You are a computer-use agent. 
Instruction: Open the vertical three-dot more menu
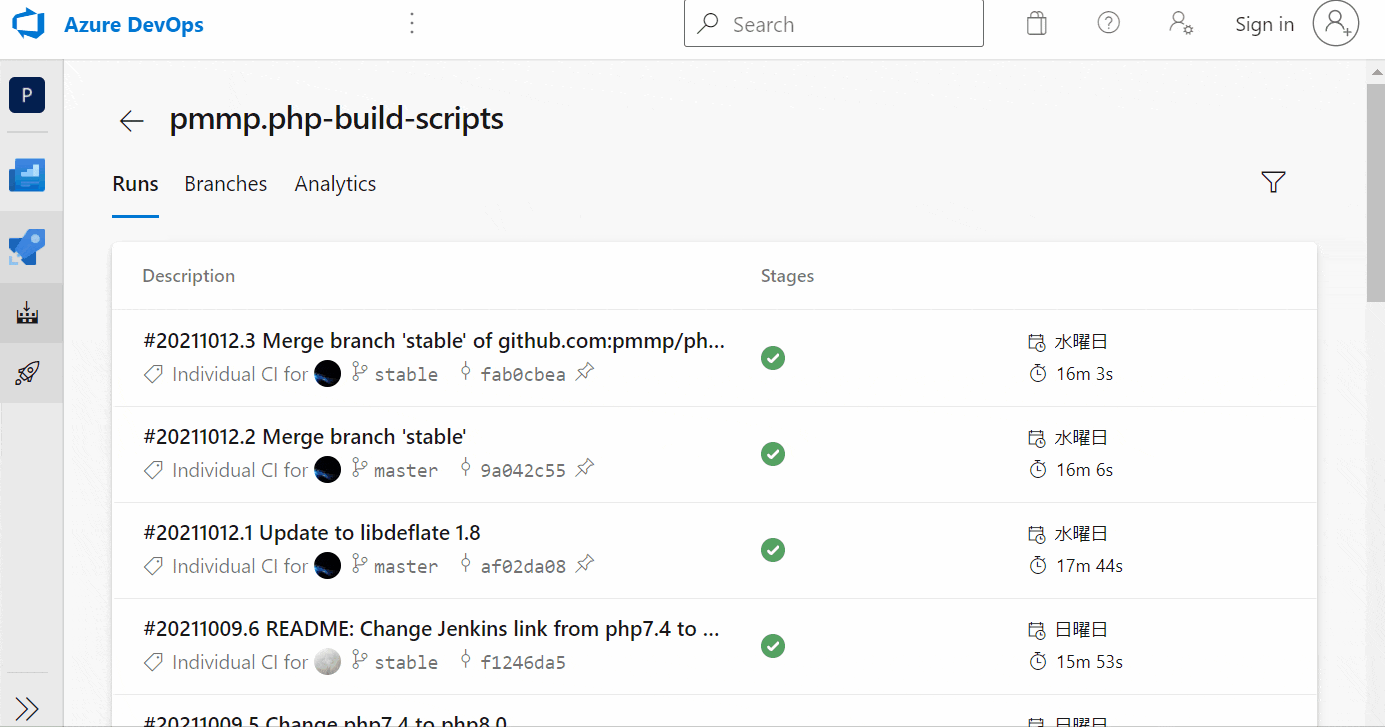coord(412,24)
